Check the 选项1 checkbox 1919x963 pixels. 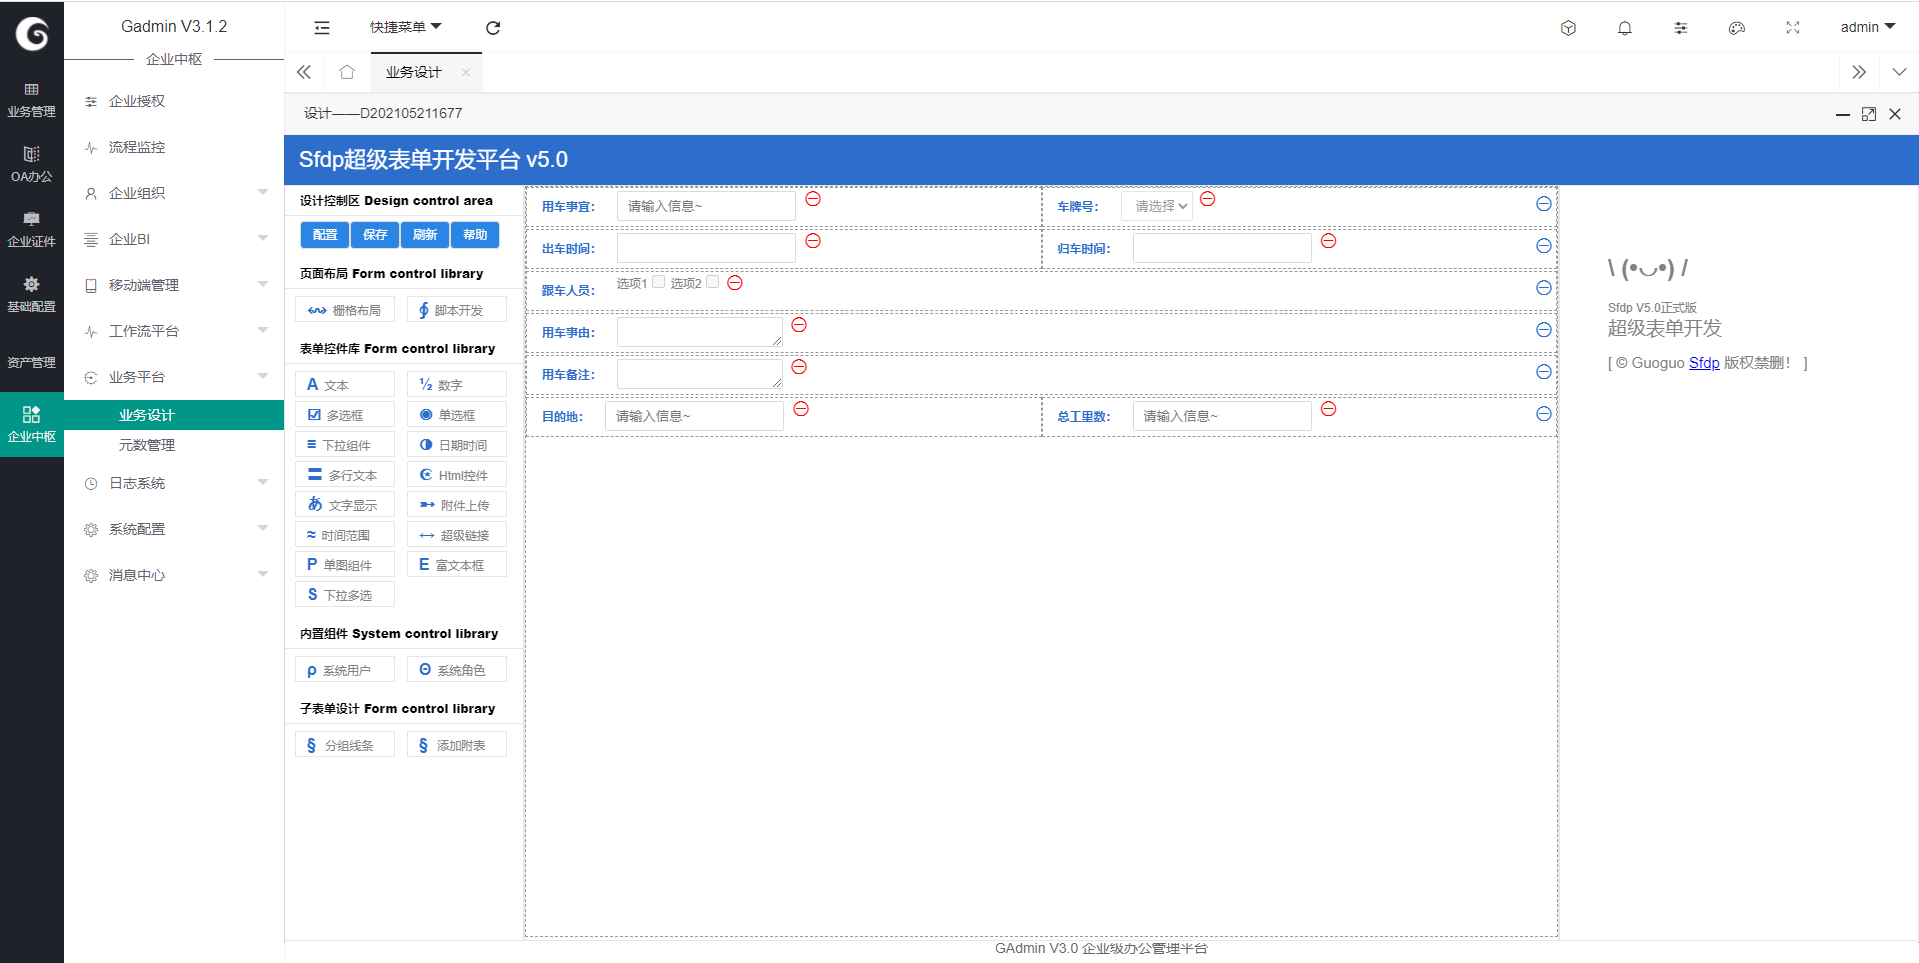(x=658, y=282)
